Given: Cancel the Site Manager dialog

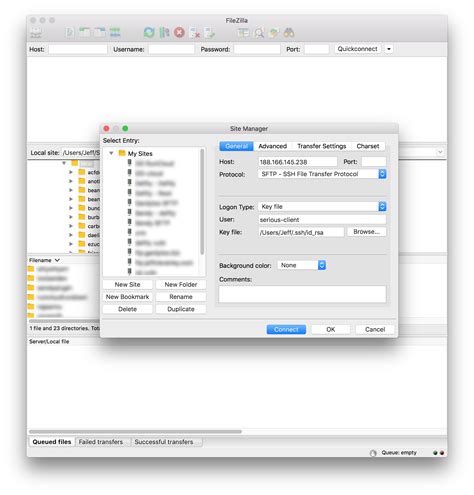Looking at the screenshot, I should click(x=375, y=329).
